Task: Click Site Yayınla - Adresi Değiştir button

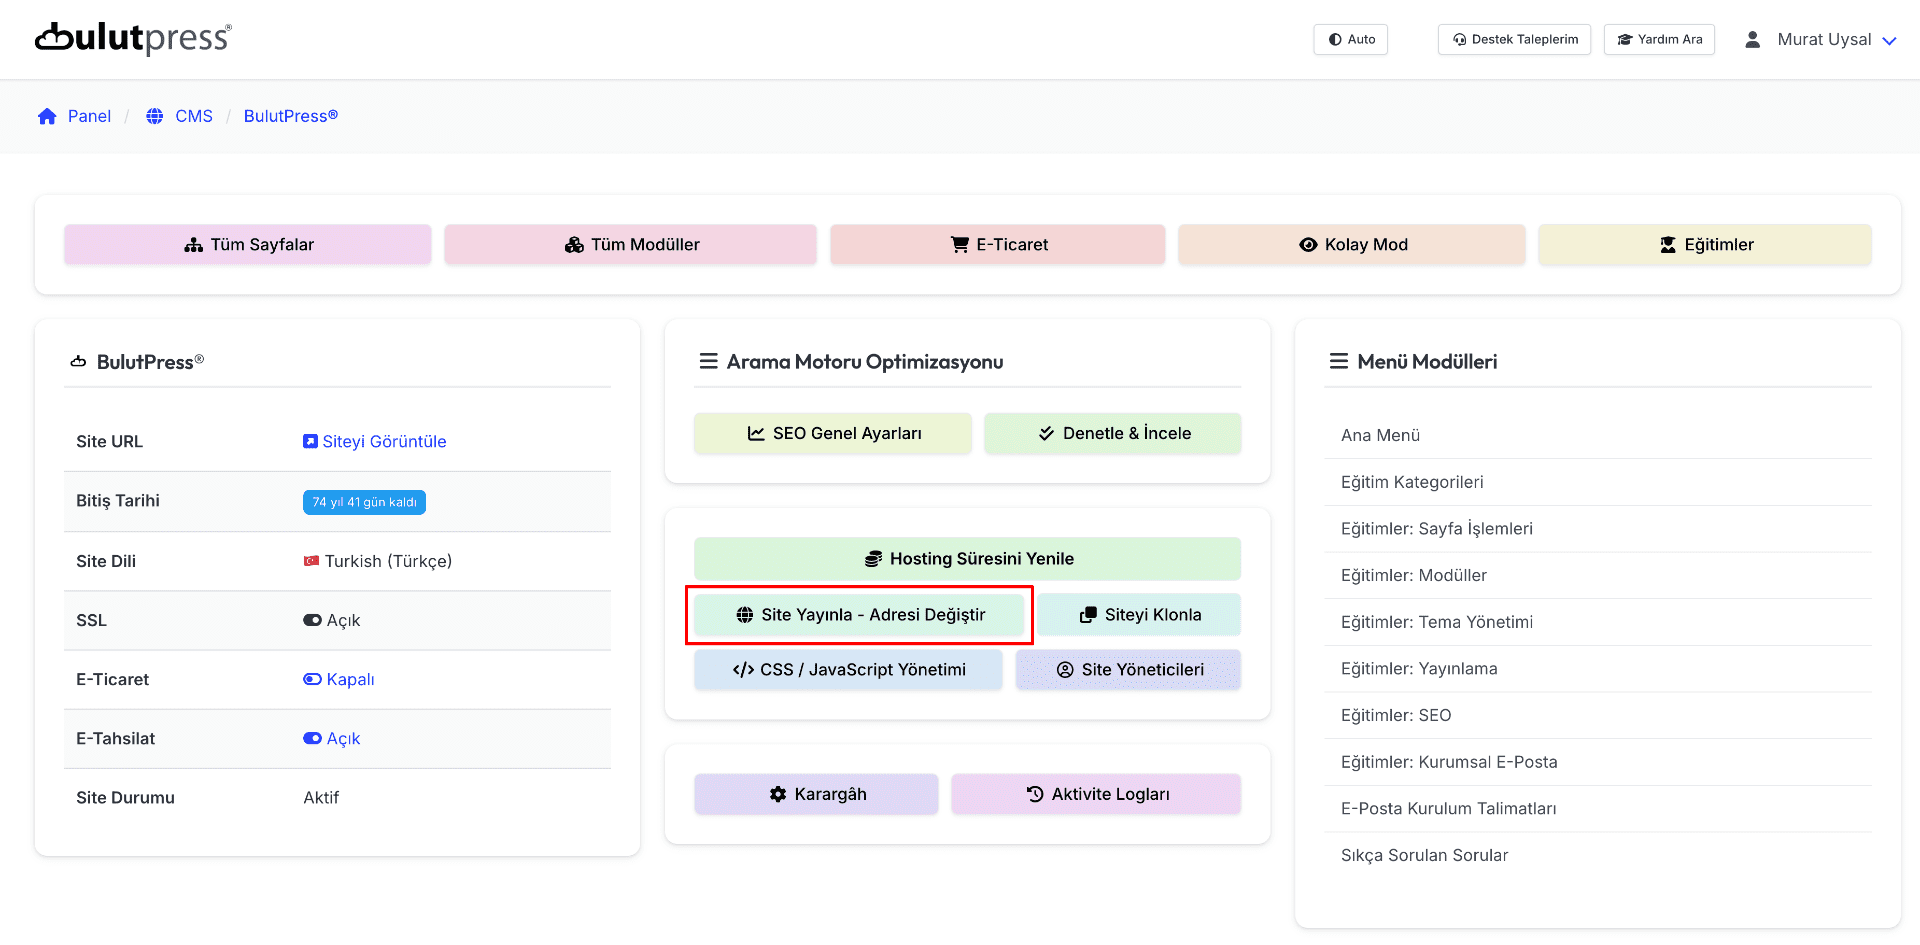Action: click(860, 615)
